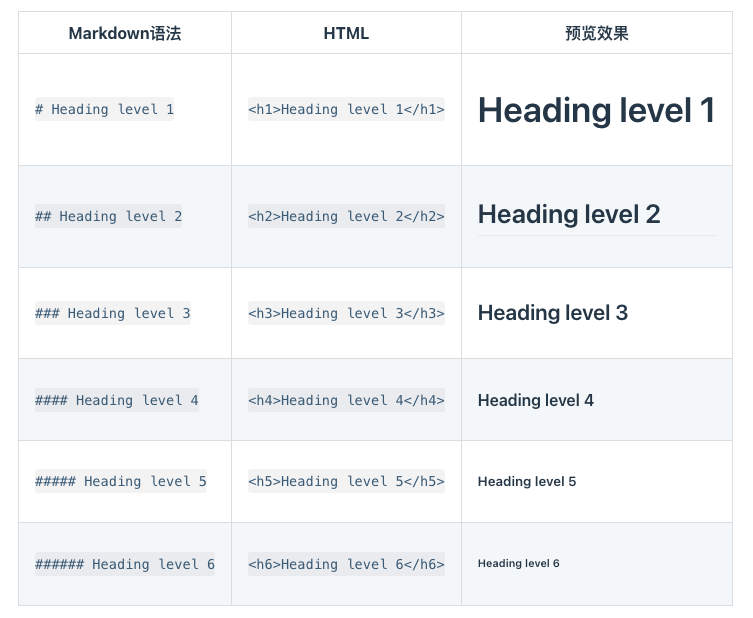Click the rendered Heading level 4 preview
Viewport: 753px width, 618px height.
coord(535,400)
